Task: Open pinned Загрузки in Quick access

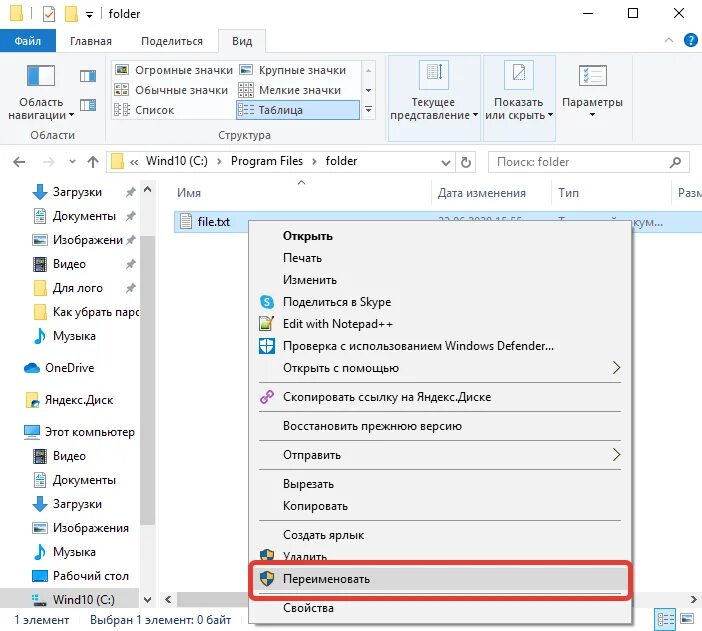Action: pyautogui.click(x=77, y=192)
